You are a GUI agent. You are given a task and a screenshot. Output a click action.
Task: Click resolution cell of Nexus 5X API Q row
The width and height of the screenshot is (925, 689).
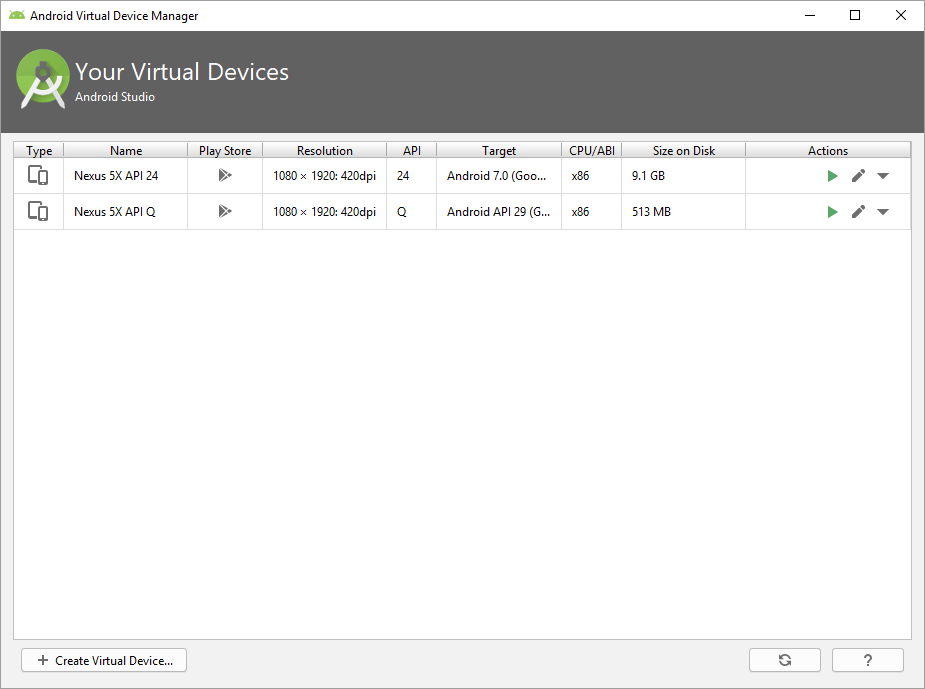point(324,212)
